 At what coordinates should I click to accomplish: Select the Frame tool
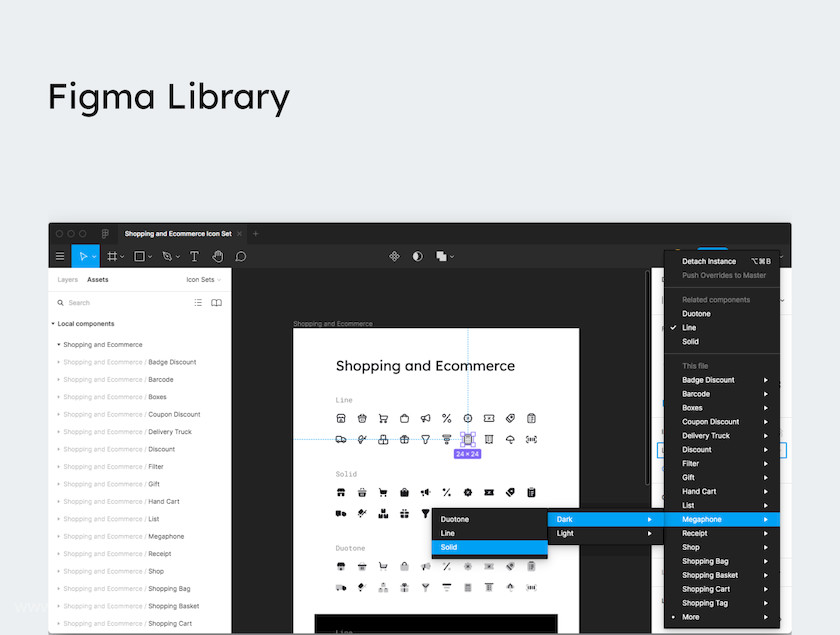[112, 257]
